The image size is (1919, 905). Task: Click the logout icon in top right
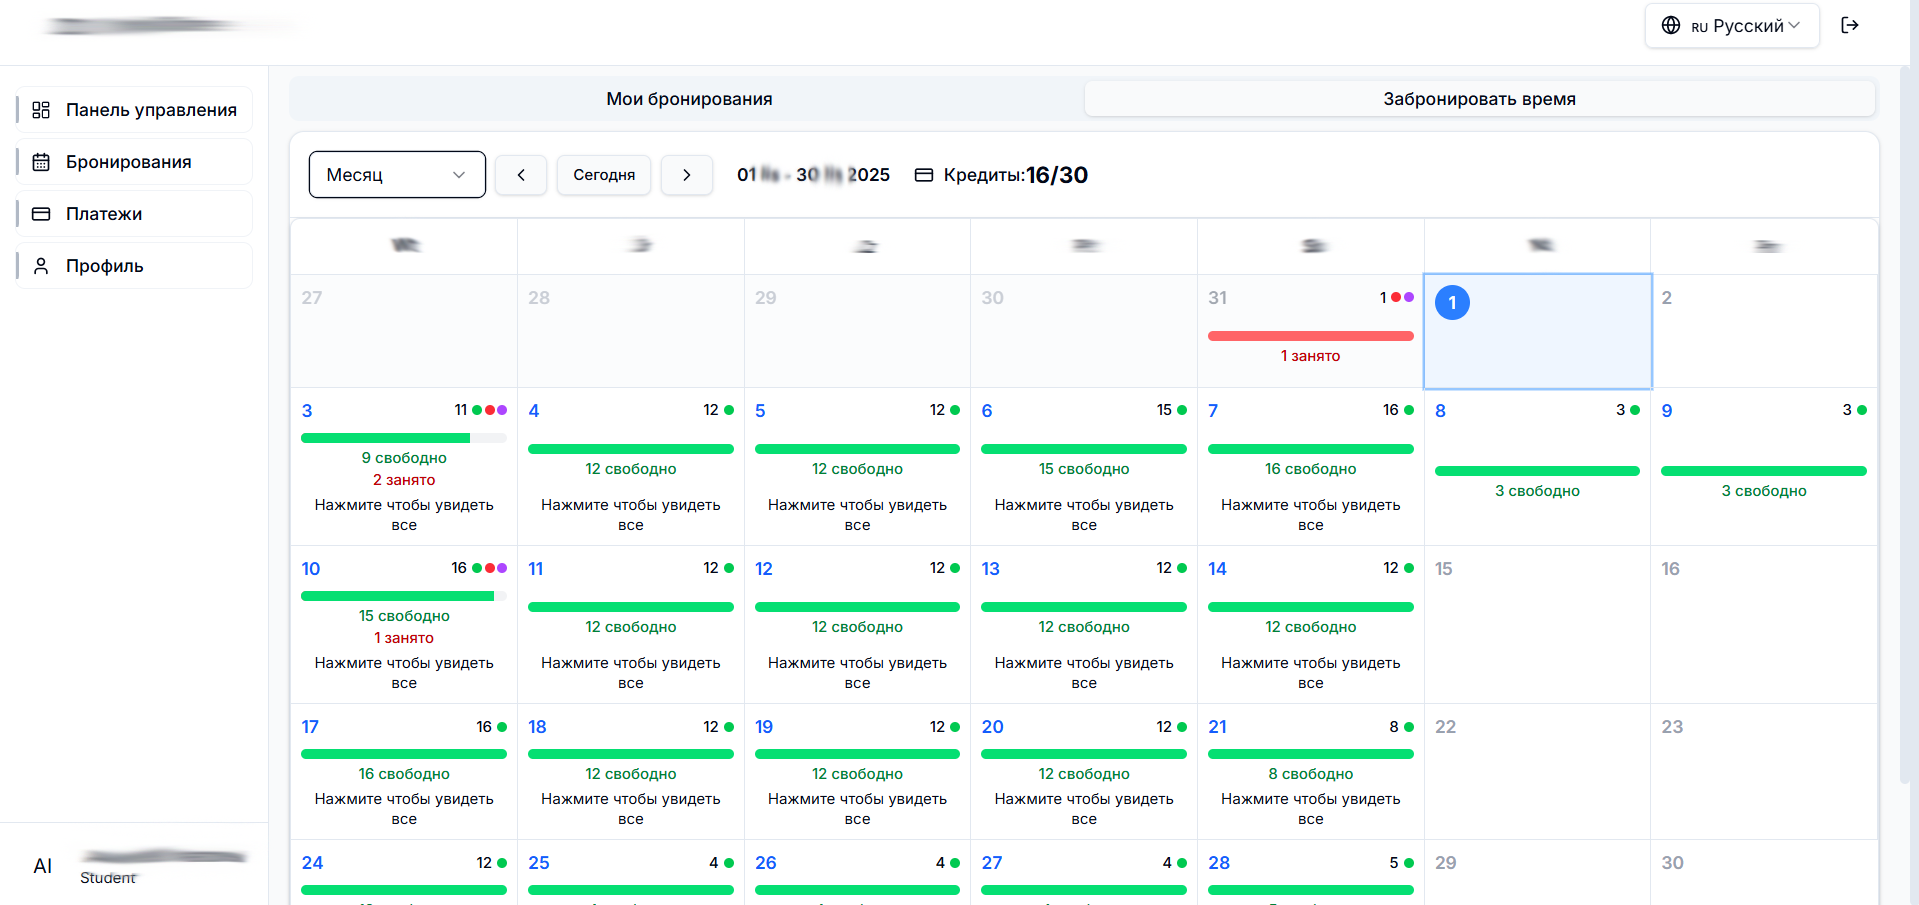(x=1849, y=25)
